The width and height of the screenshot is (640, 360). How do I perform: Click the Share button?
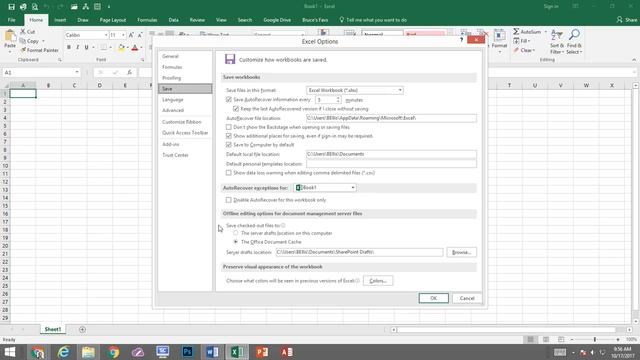coord(627,20)
